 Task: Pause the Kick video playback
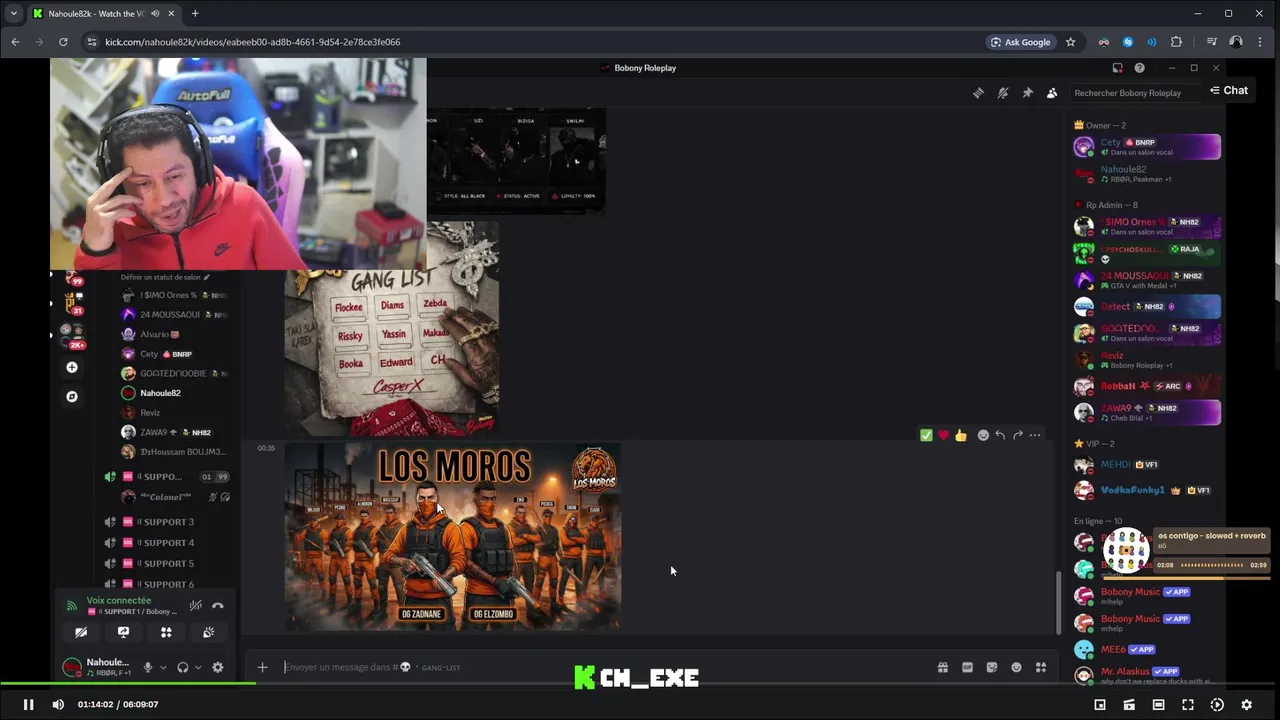(x=28, y=704)
